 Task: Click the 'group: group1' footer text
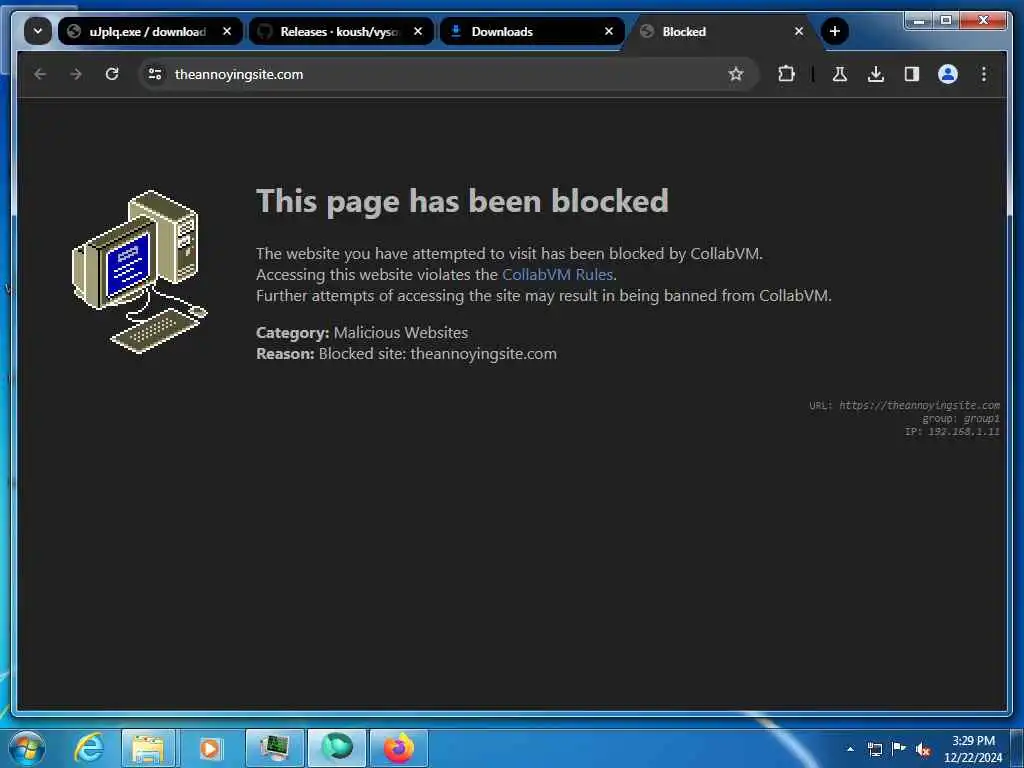tap(961, 419)
